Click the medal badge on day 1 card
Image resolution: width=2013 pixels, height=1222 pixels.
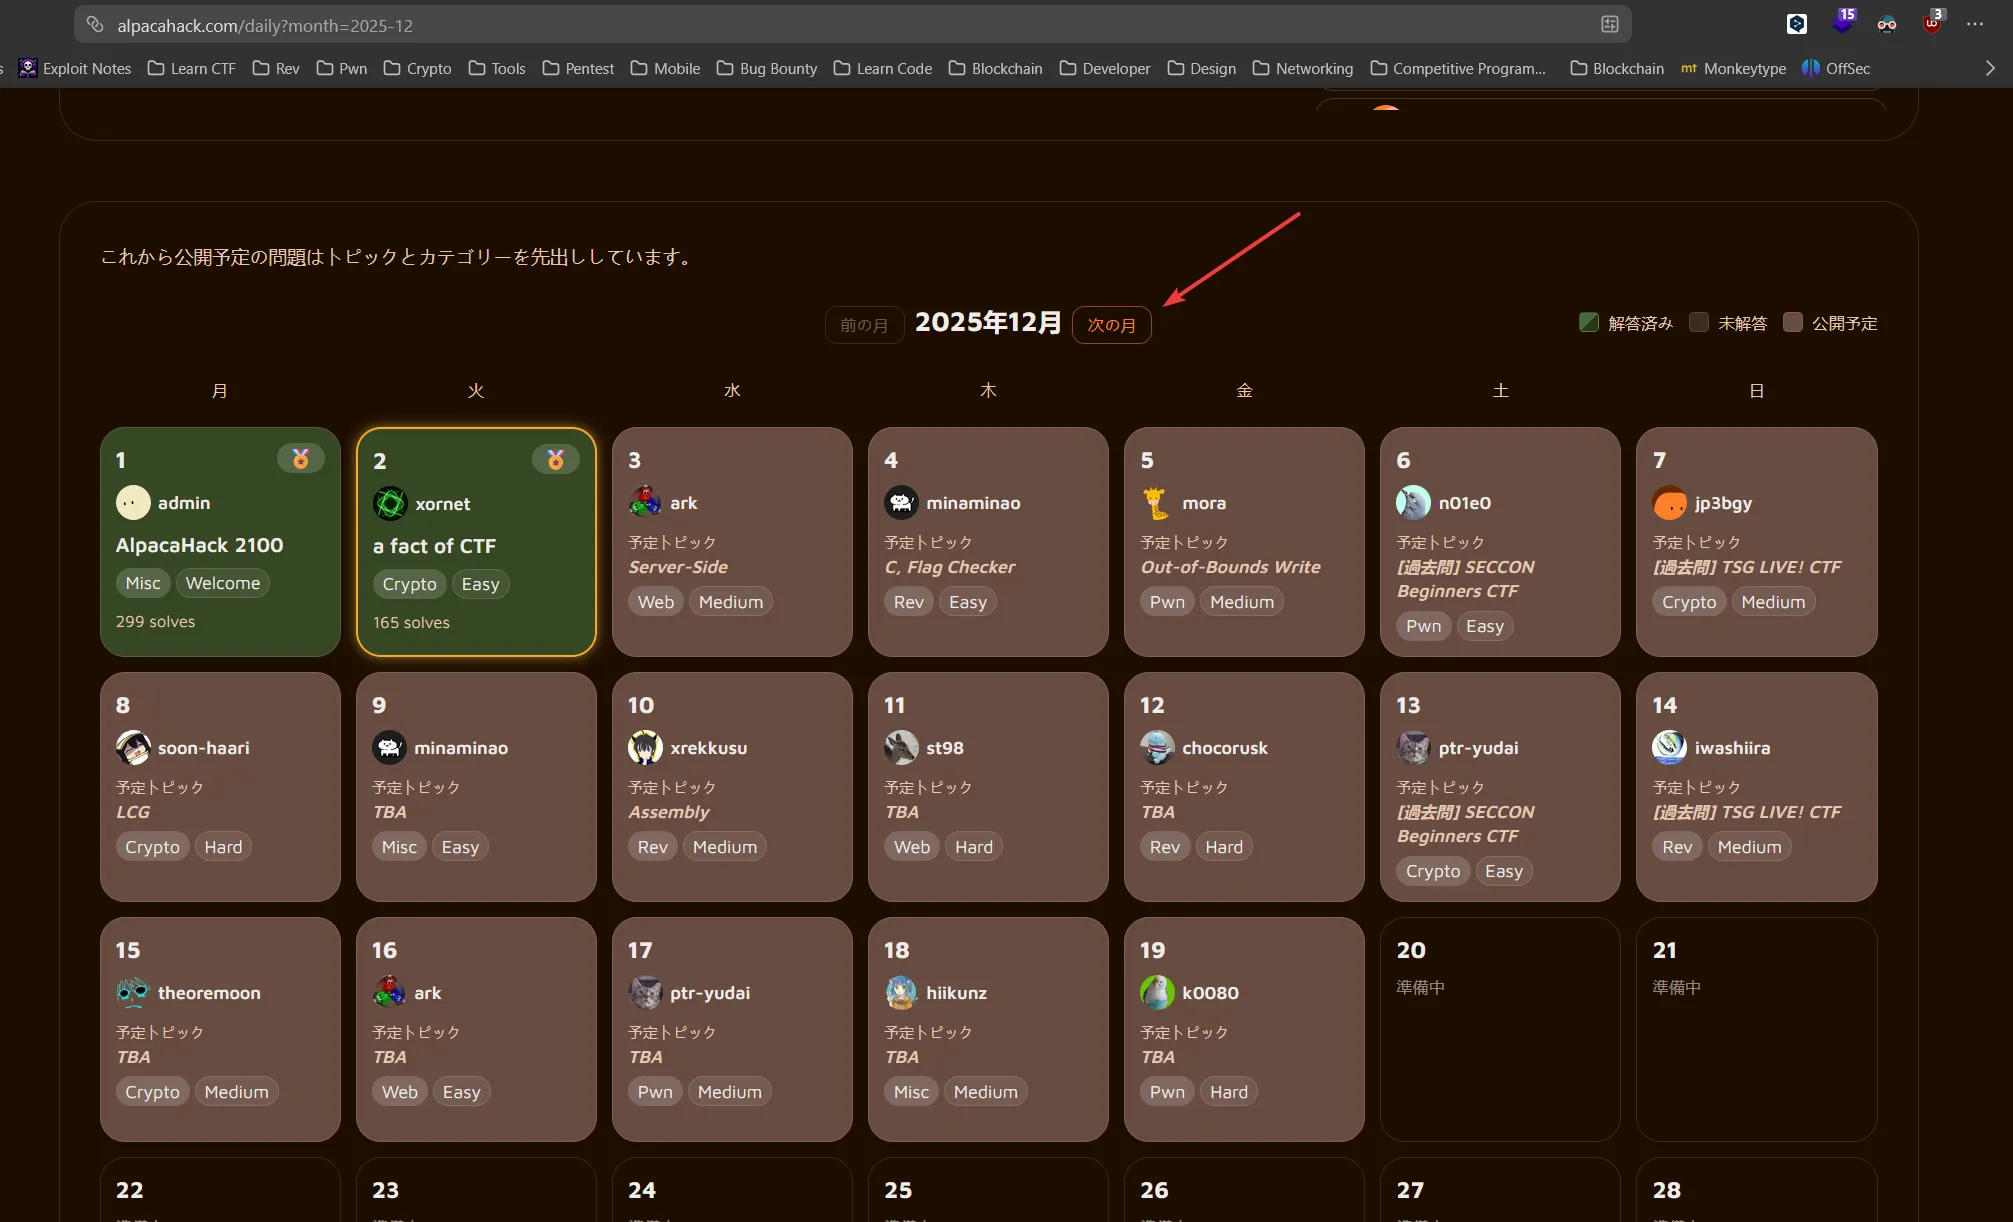tap(300, 459)
